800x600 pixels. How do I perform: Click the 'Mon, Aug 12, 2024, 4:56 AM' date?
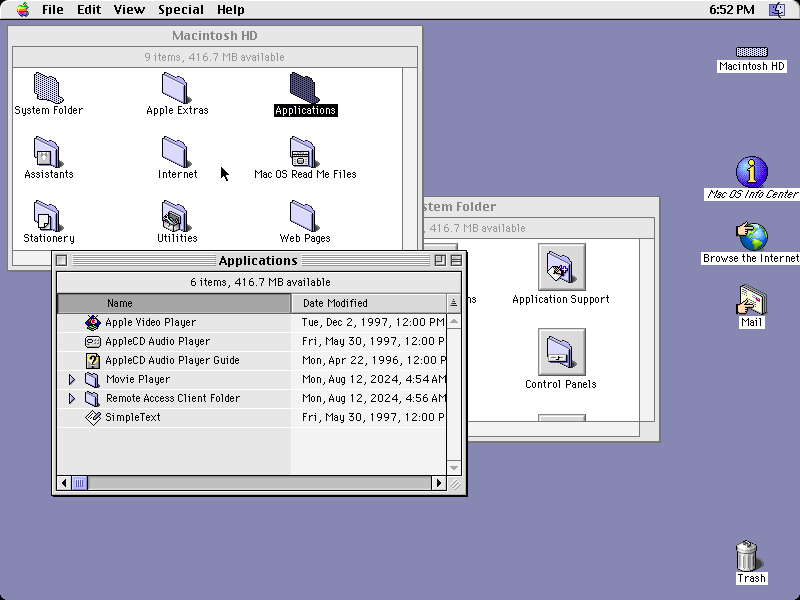pyautogui.click(x=373, y=398)
